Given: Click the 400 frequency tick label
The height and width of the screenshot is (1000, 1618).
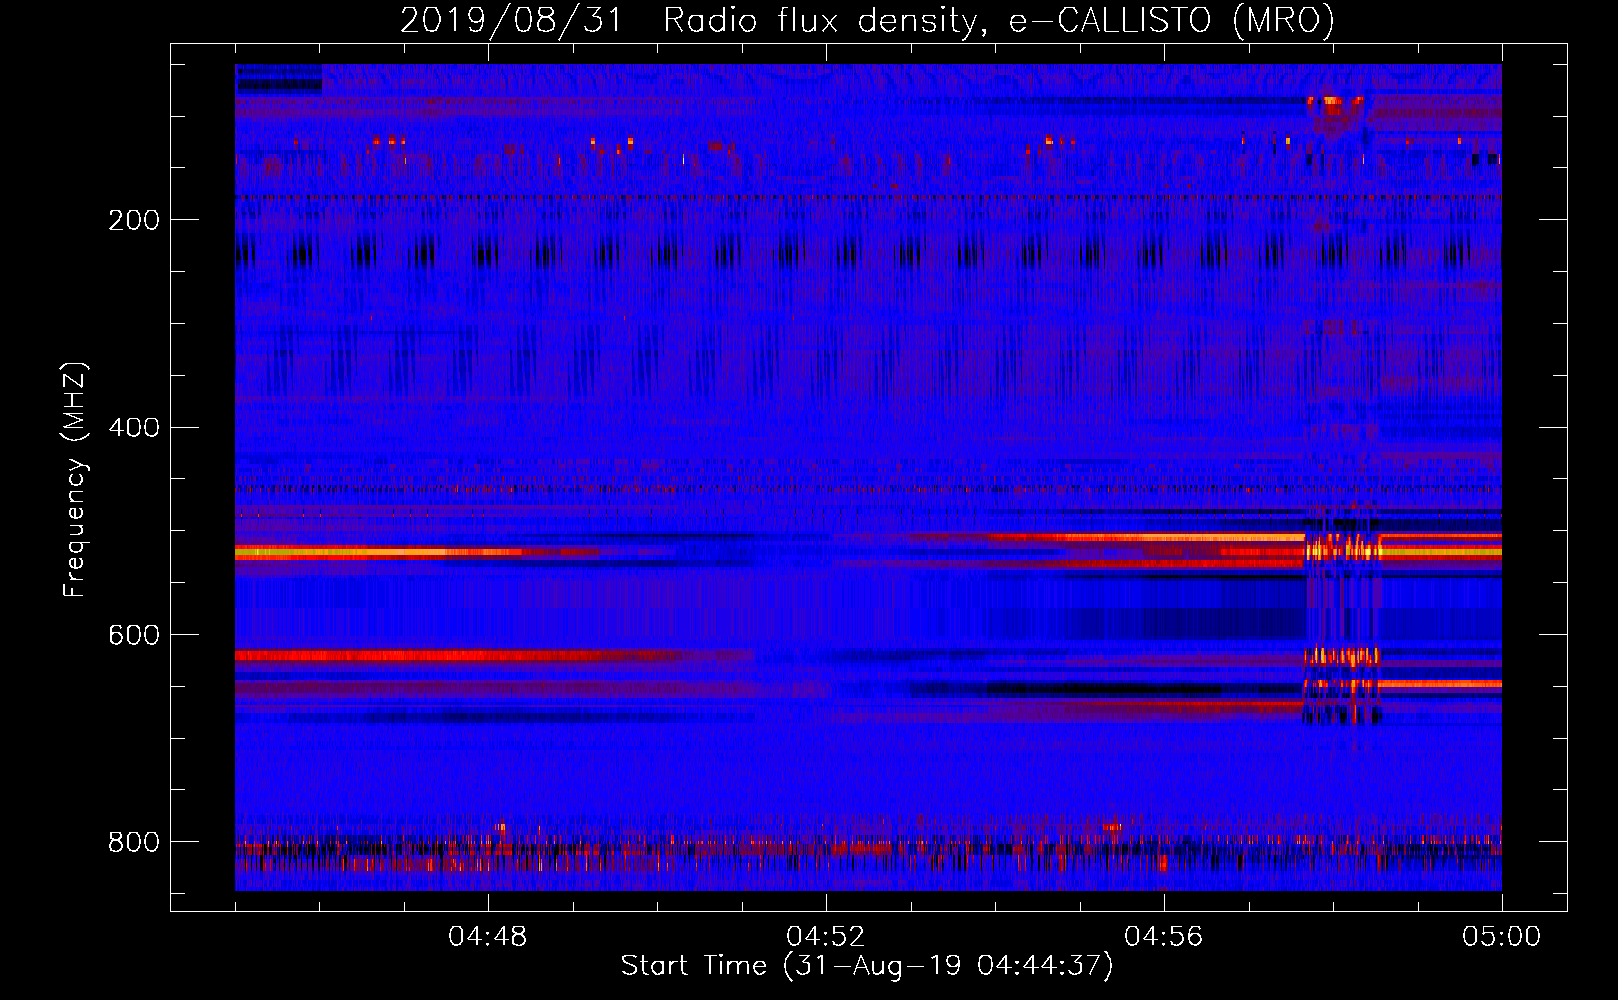Looking at the screenshot, I should pos(134,428).
